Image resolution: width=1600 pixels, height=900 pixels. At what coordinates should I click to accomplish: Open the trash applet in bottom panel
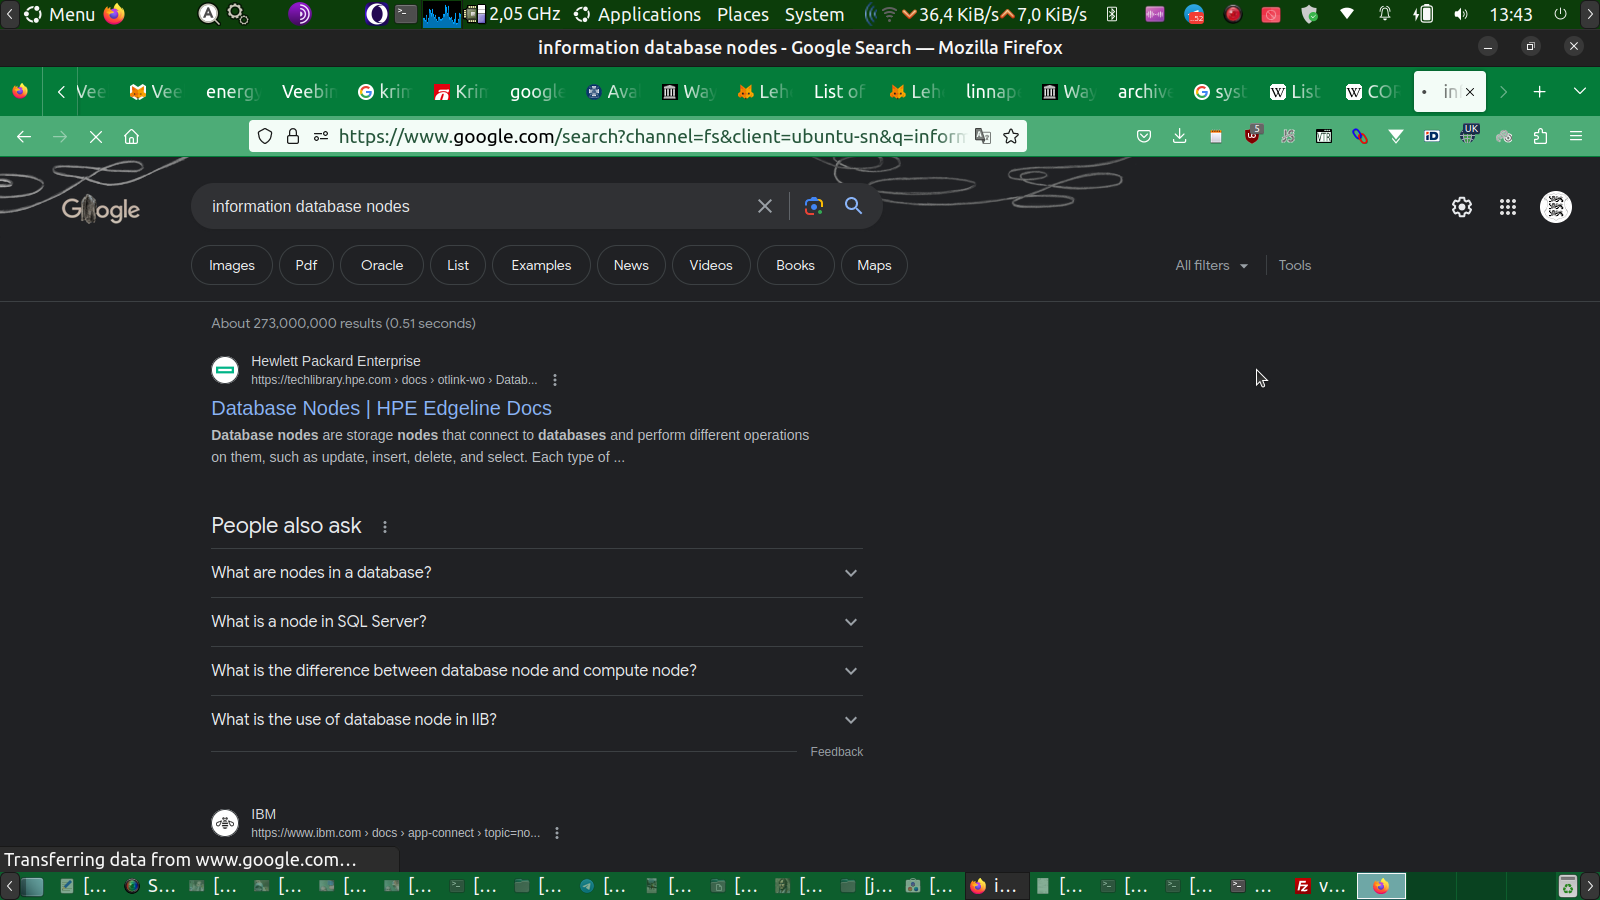click(1568, 886)
